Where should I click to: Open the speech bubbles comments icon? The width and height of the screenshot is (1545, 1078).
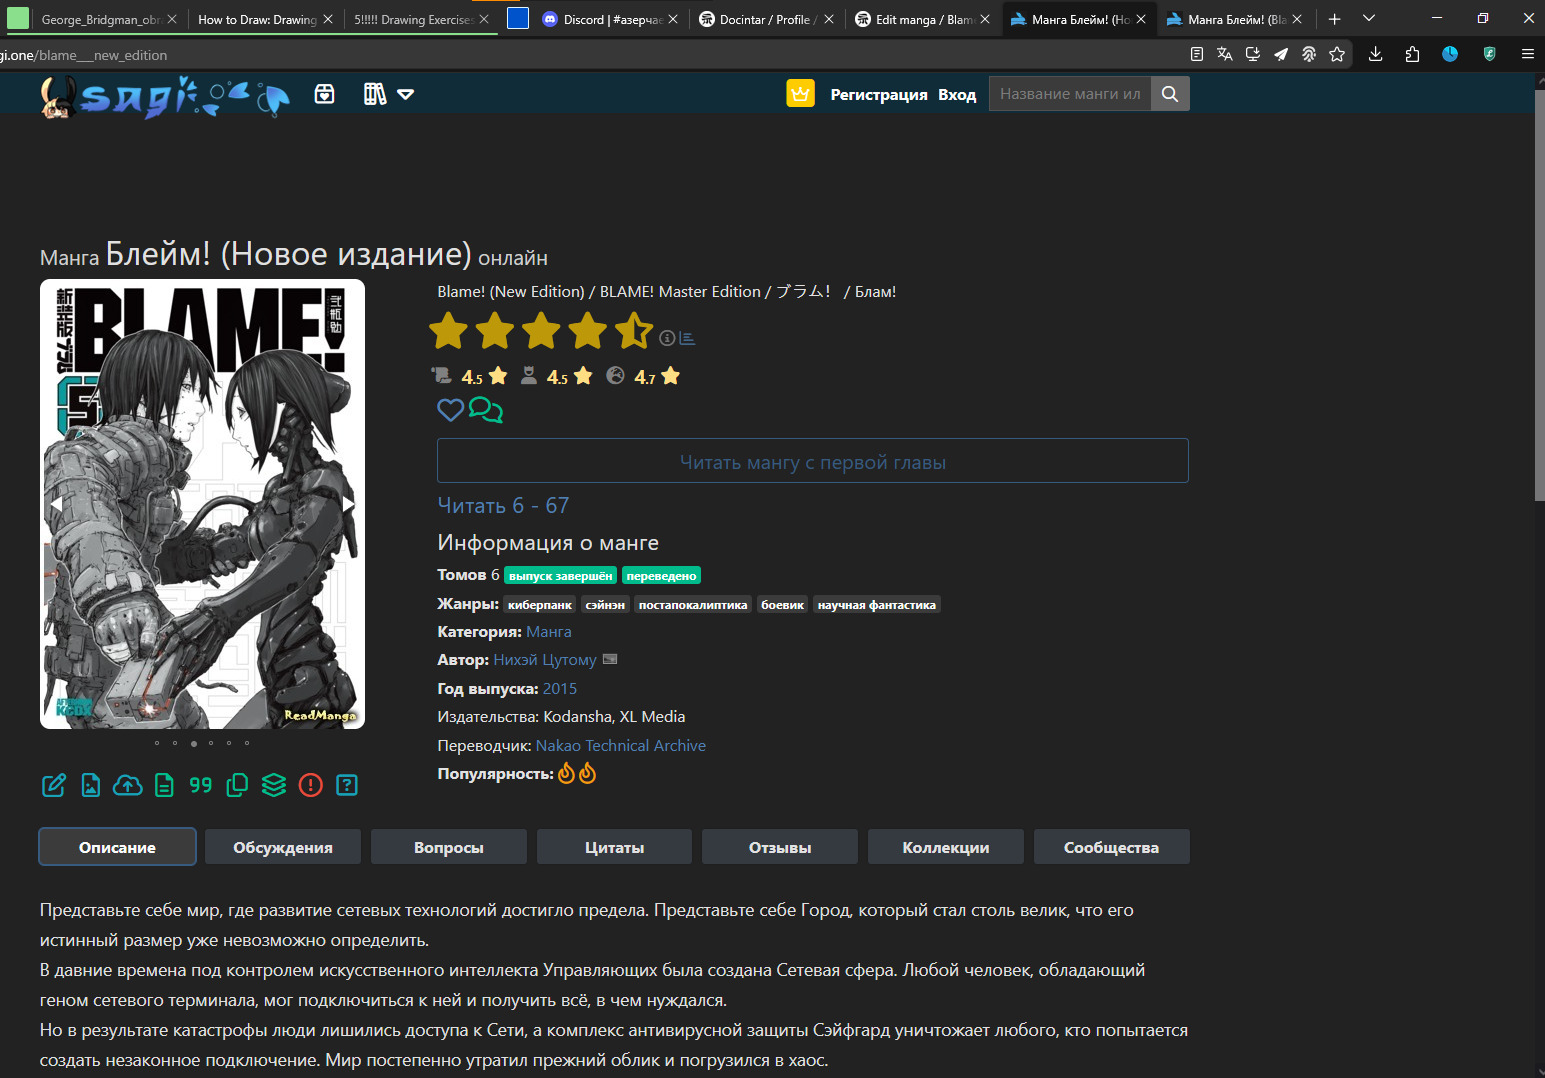tap(486, 410)
